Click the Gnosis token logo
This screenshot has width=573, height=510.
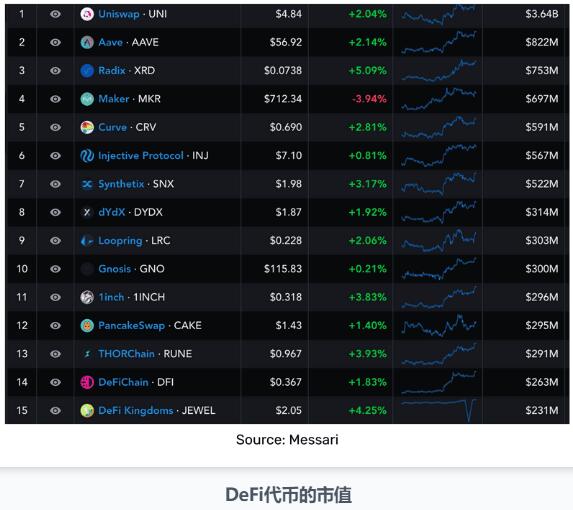(x=87, y=269)
